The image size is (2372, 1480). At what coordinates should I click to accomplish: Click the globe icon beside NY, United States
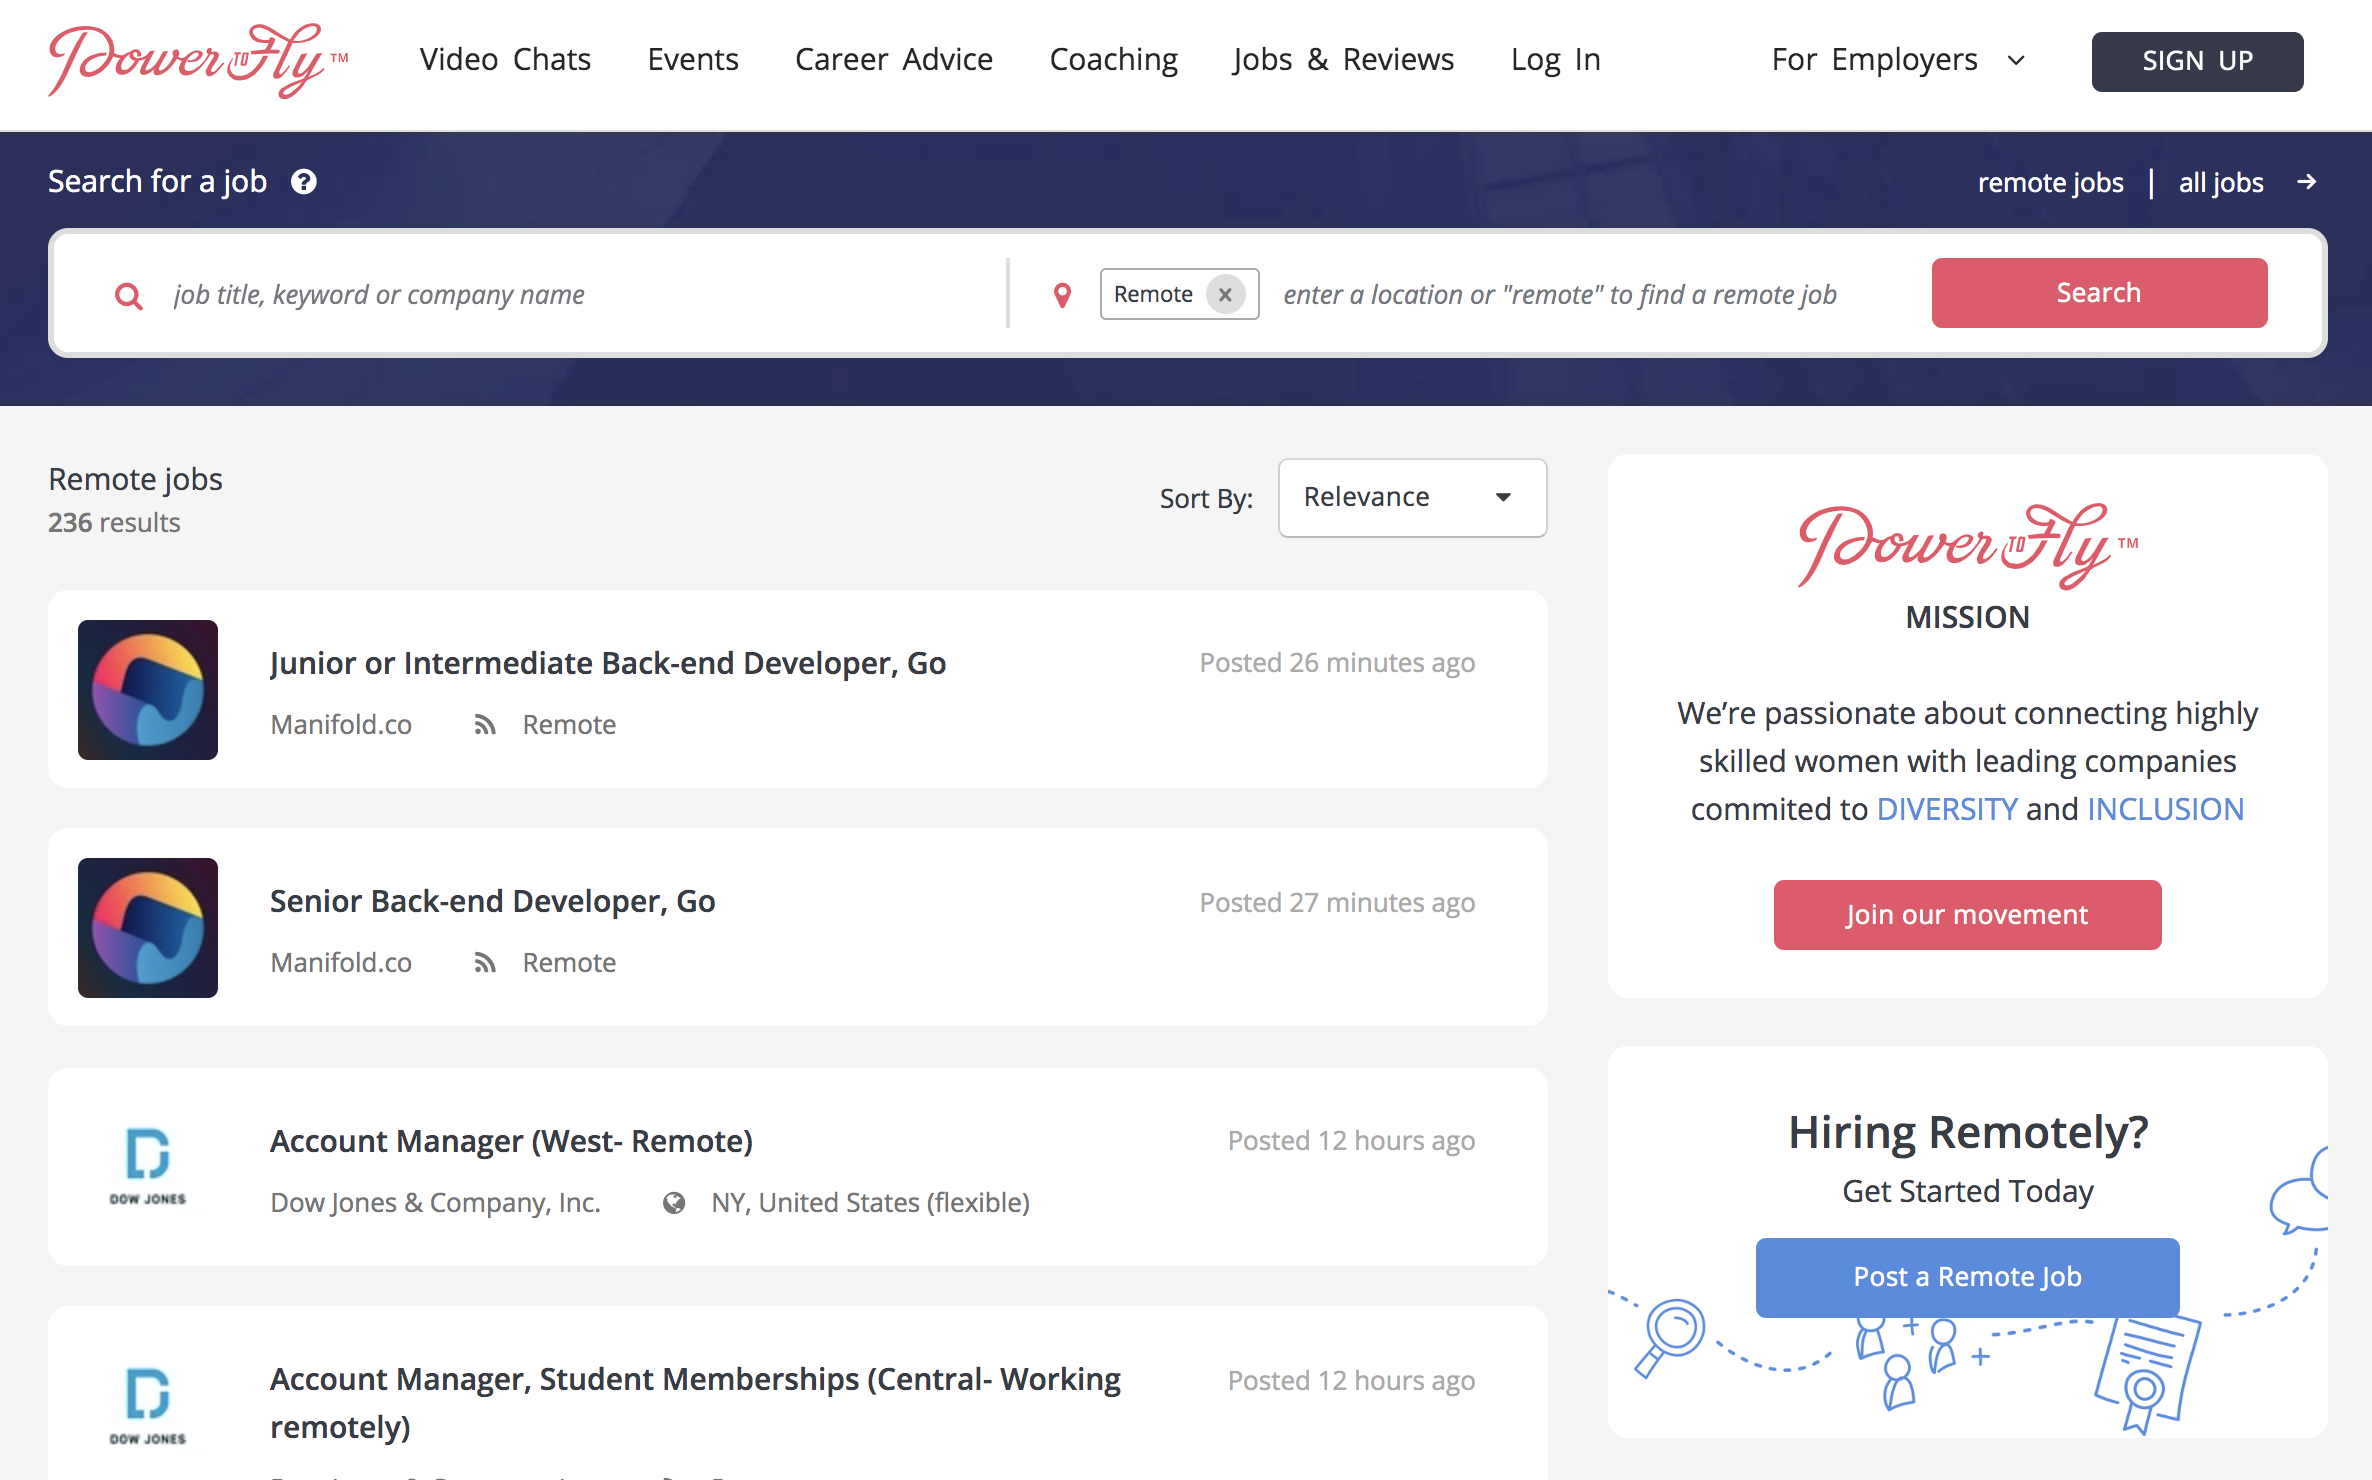click(674, 1203)
